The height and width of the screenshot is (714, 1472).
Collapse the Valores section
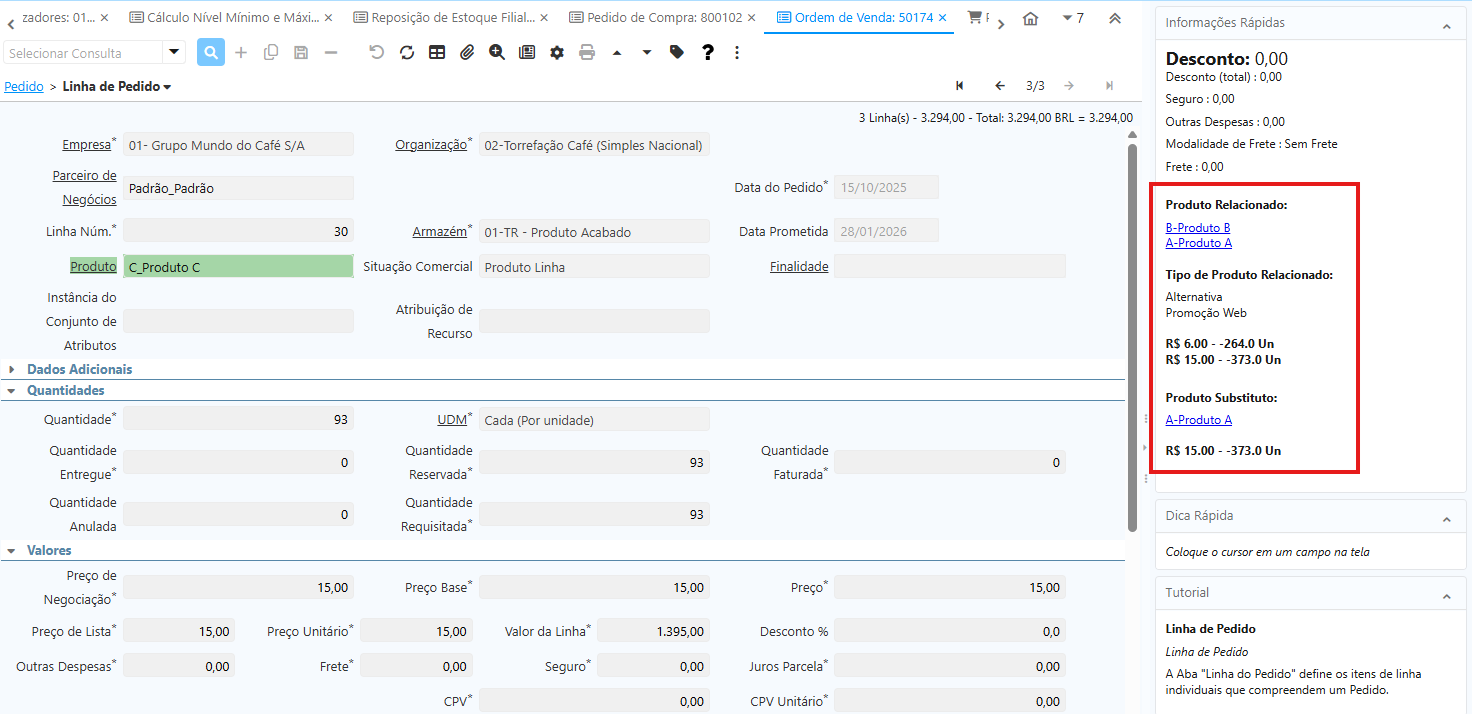(49, 550)
